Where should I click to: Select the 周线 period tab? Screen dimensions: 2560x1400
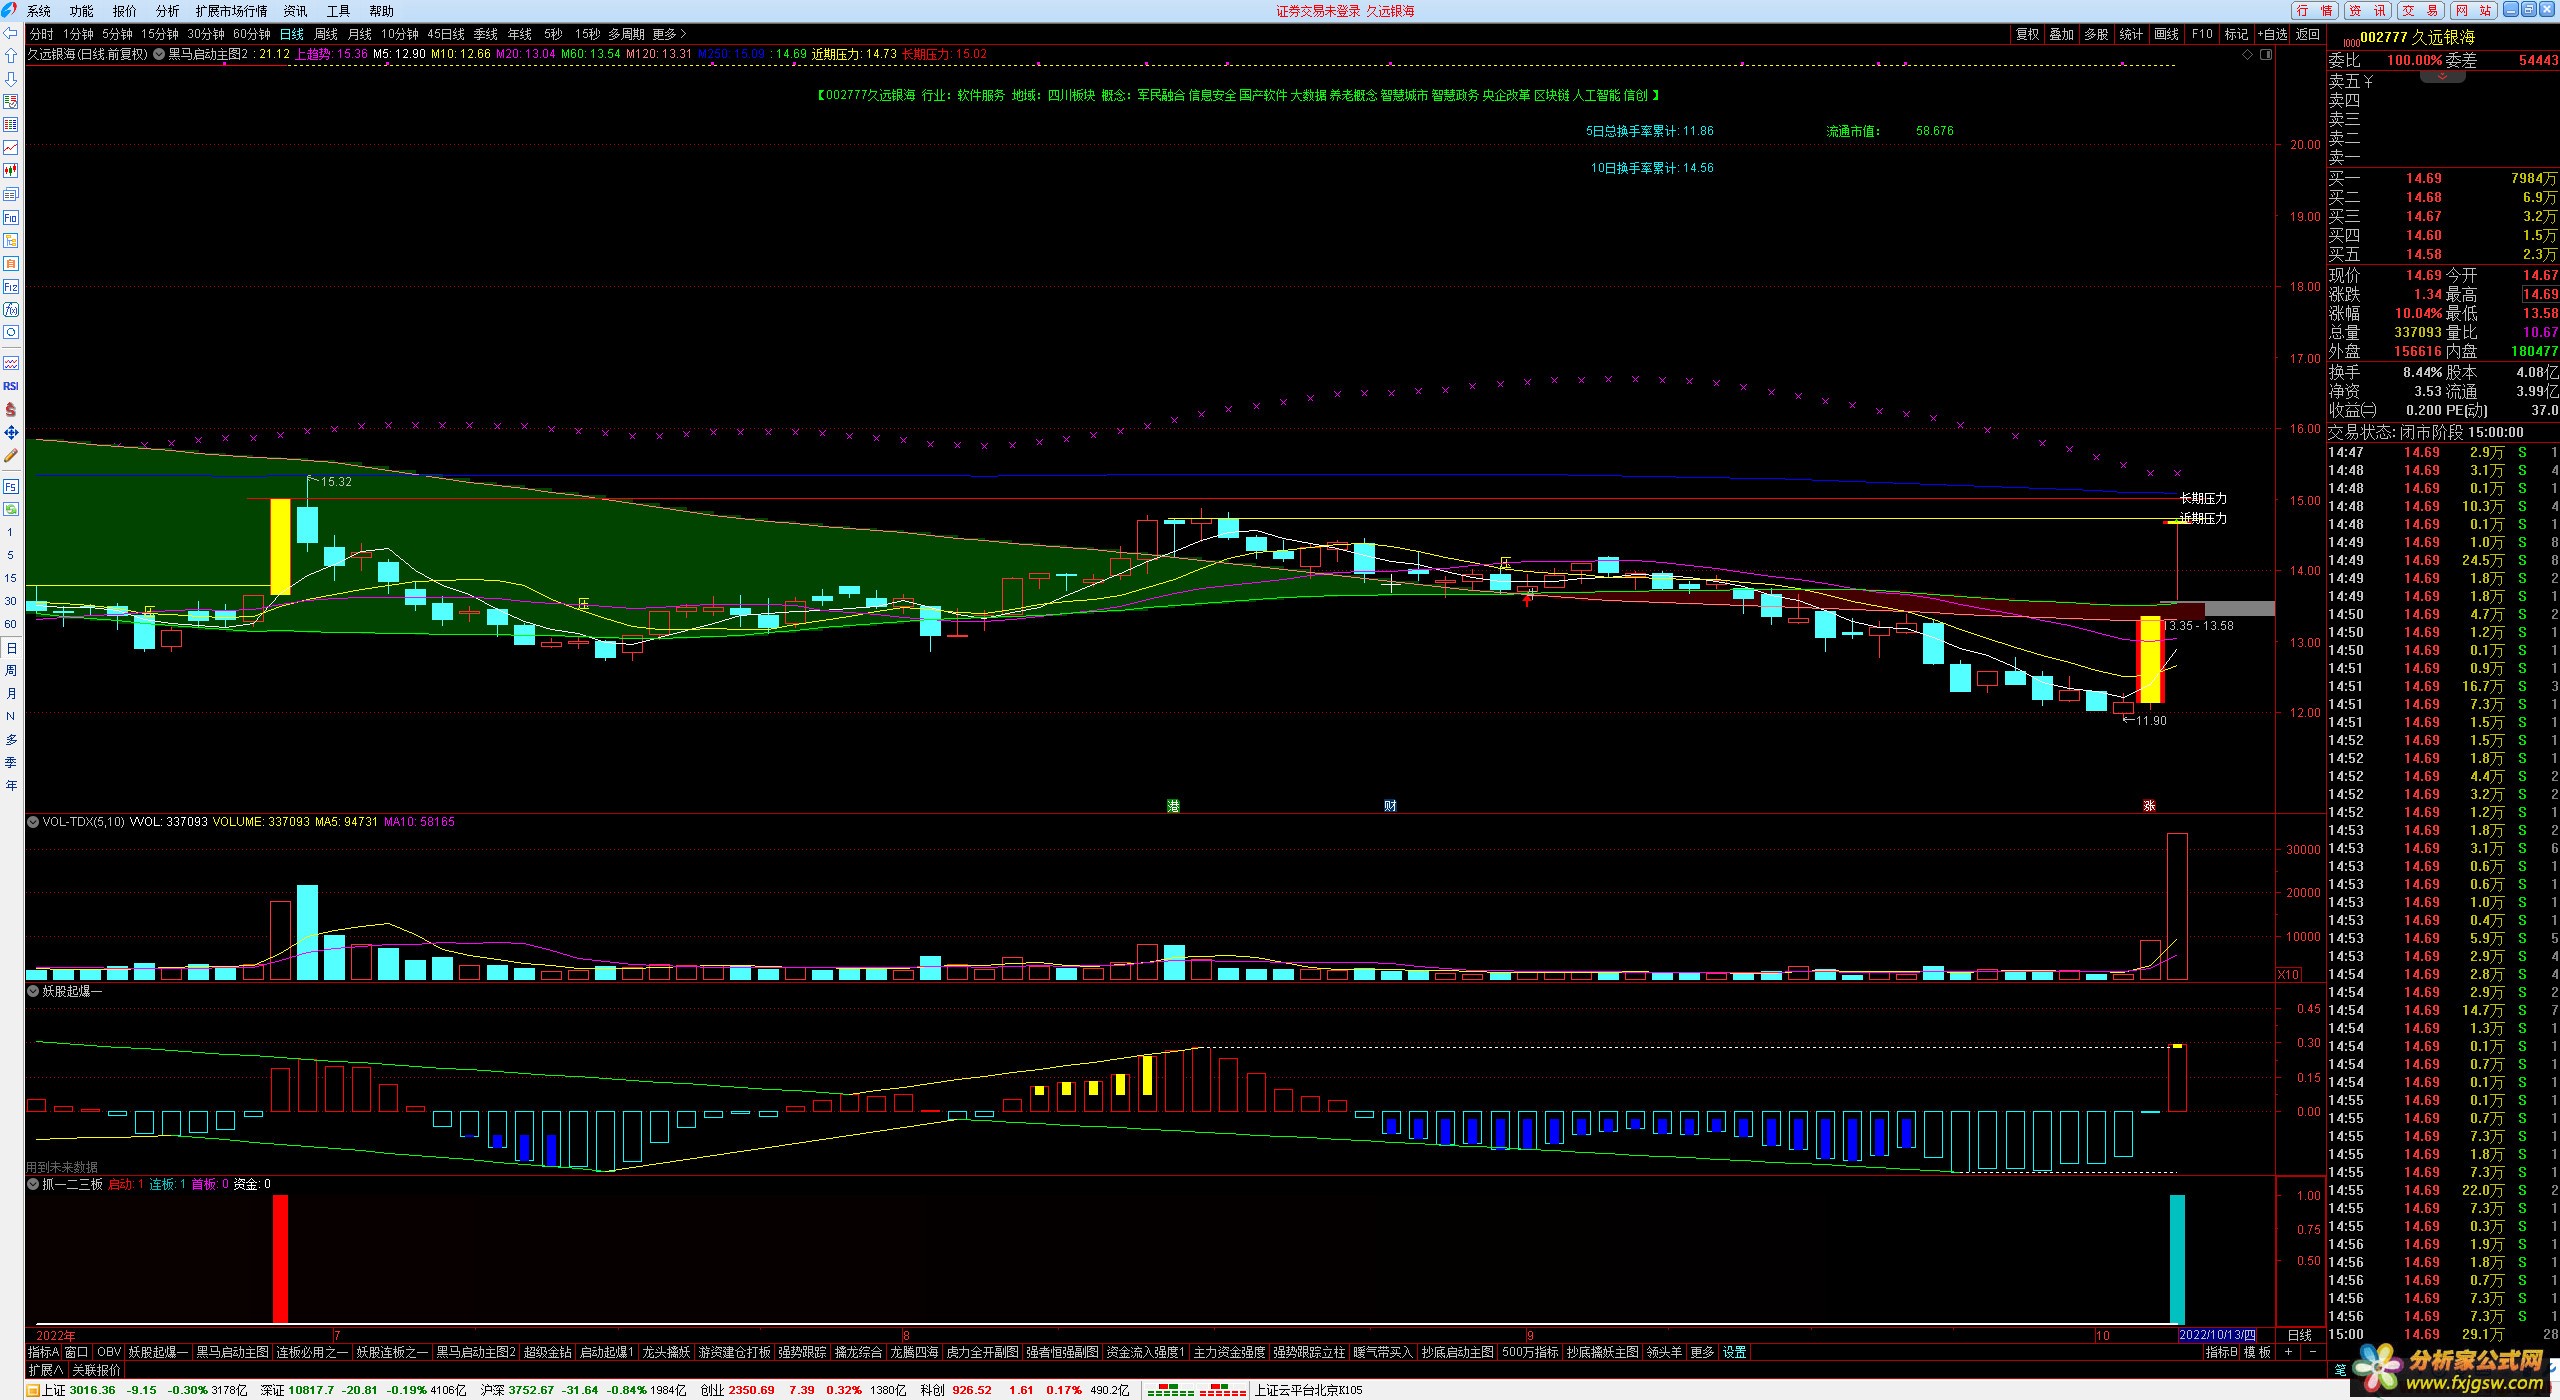(325, 34)
